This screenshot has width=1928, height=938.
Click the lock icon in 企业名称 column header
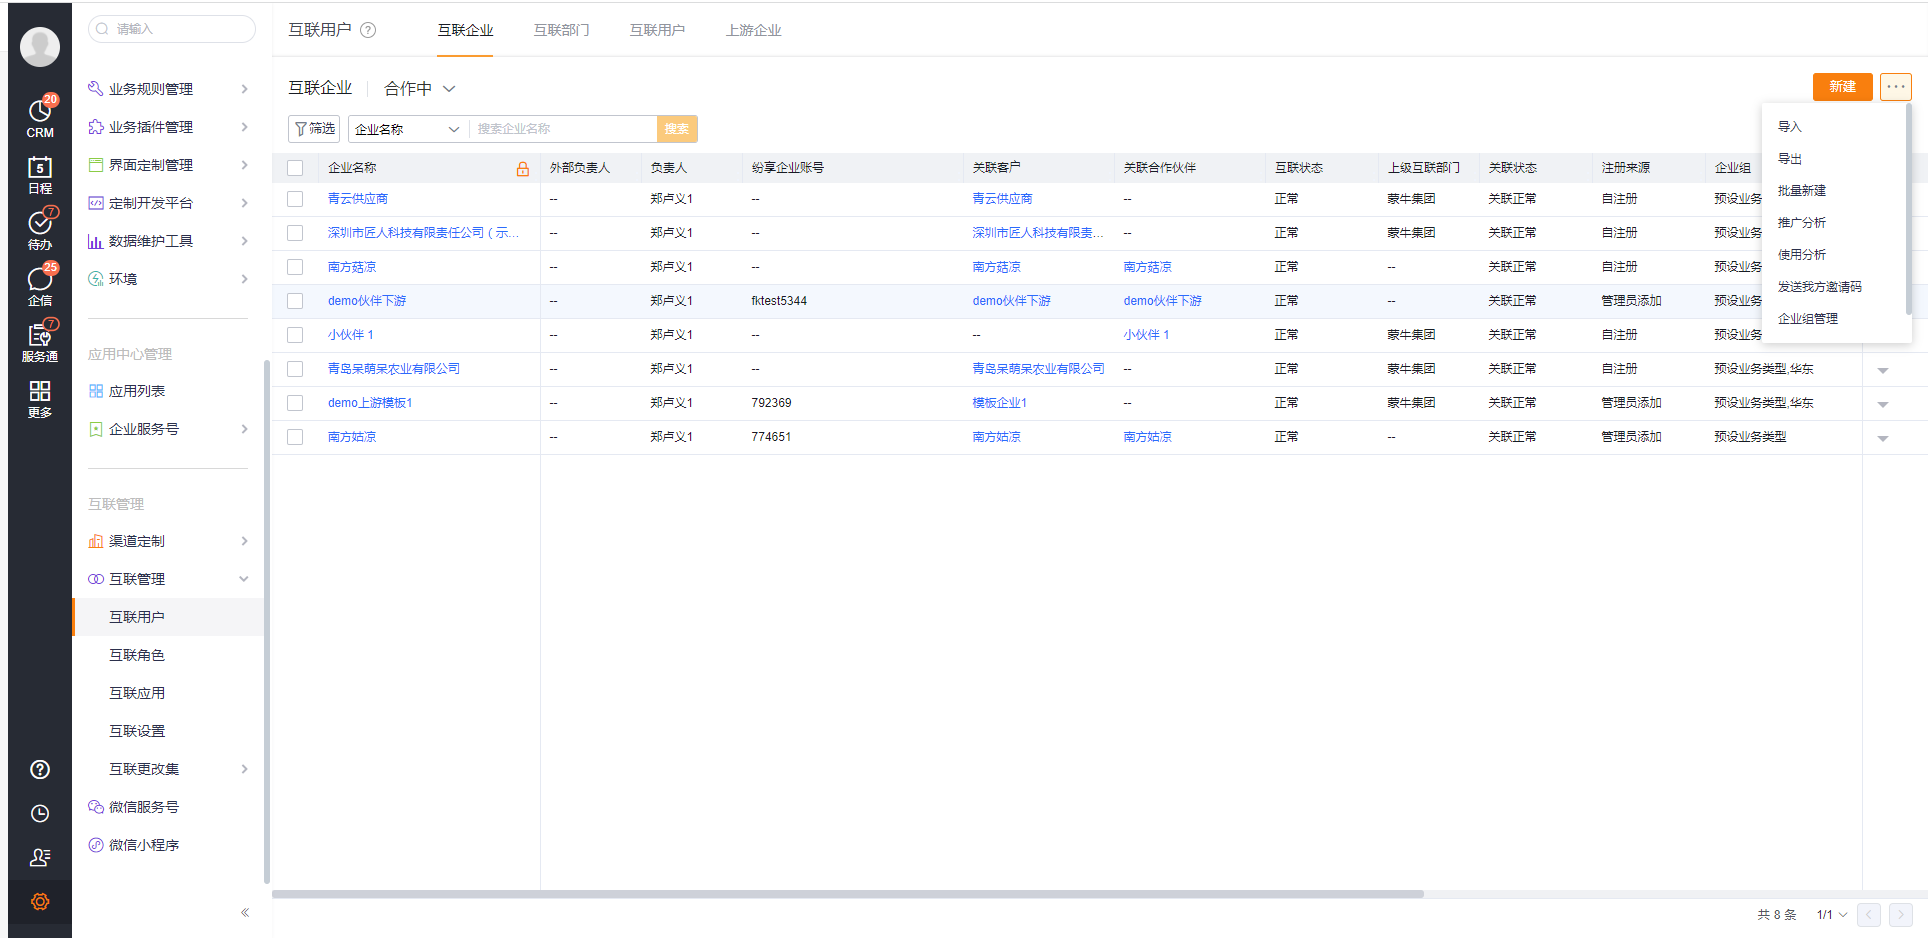tap(522, 168)
